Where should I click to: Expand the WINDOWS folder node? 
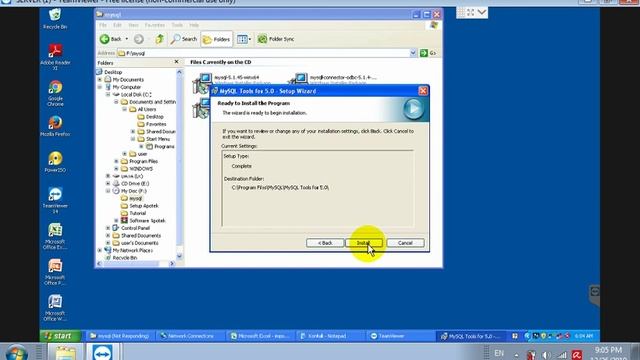[x=116, y=169]
